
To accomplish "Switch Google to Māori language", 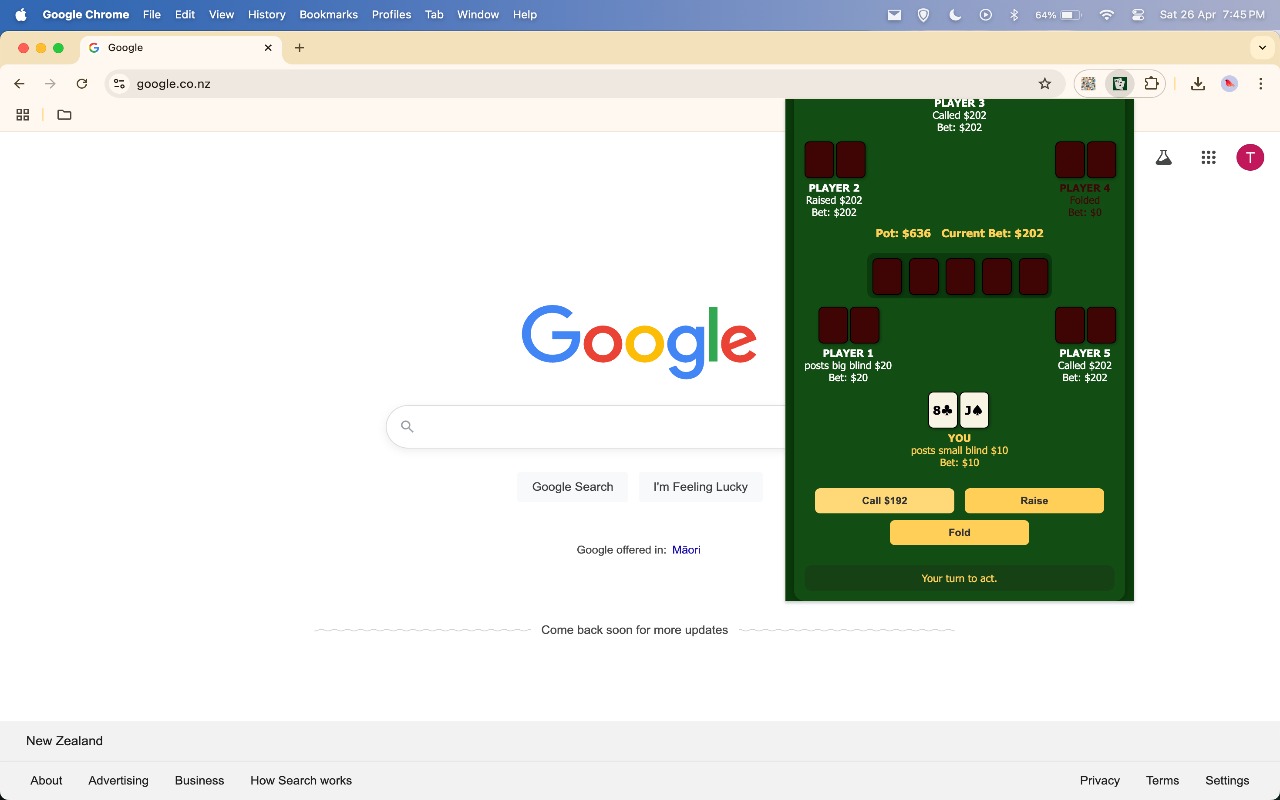I will 686,550.
